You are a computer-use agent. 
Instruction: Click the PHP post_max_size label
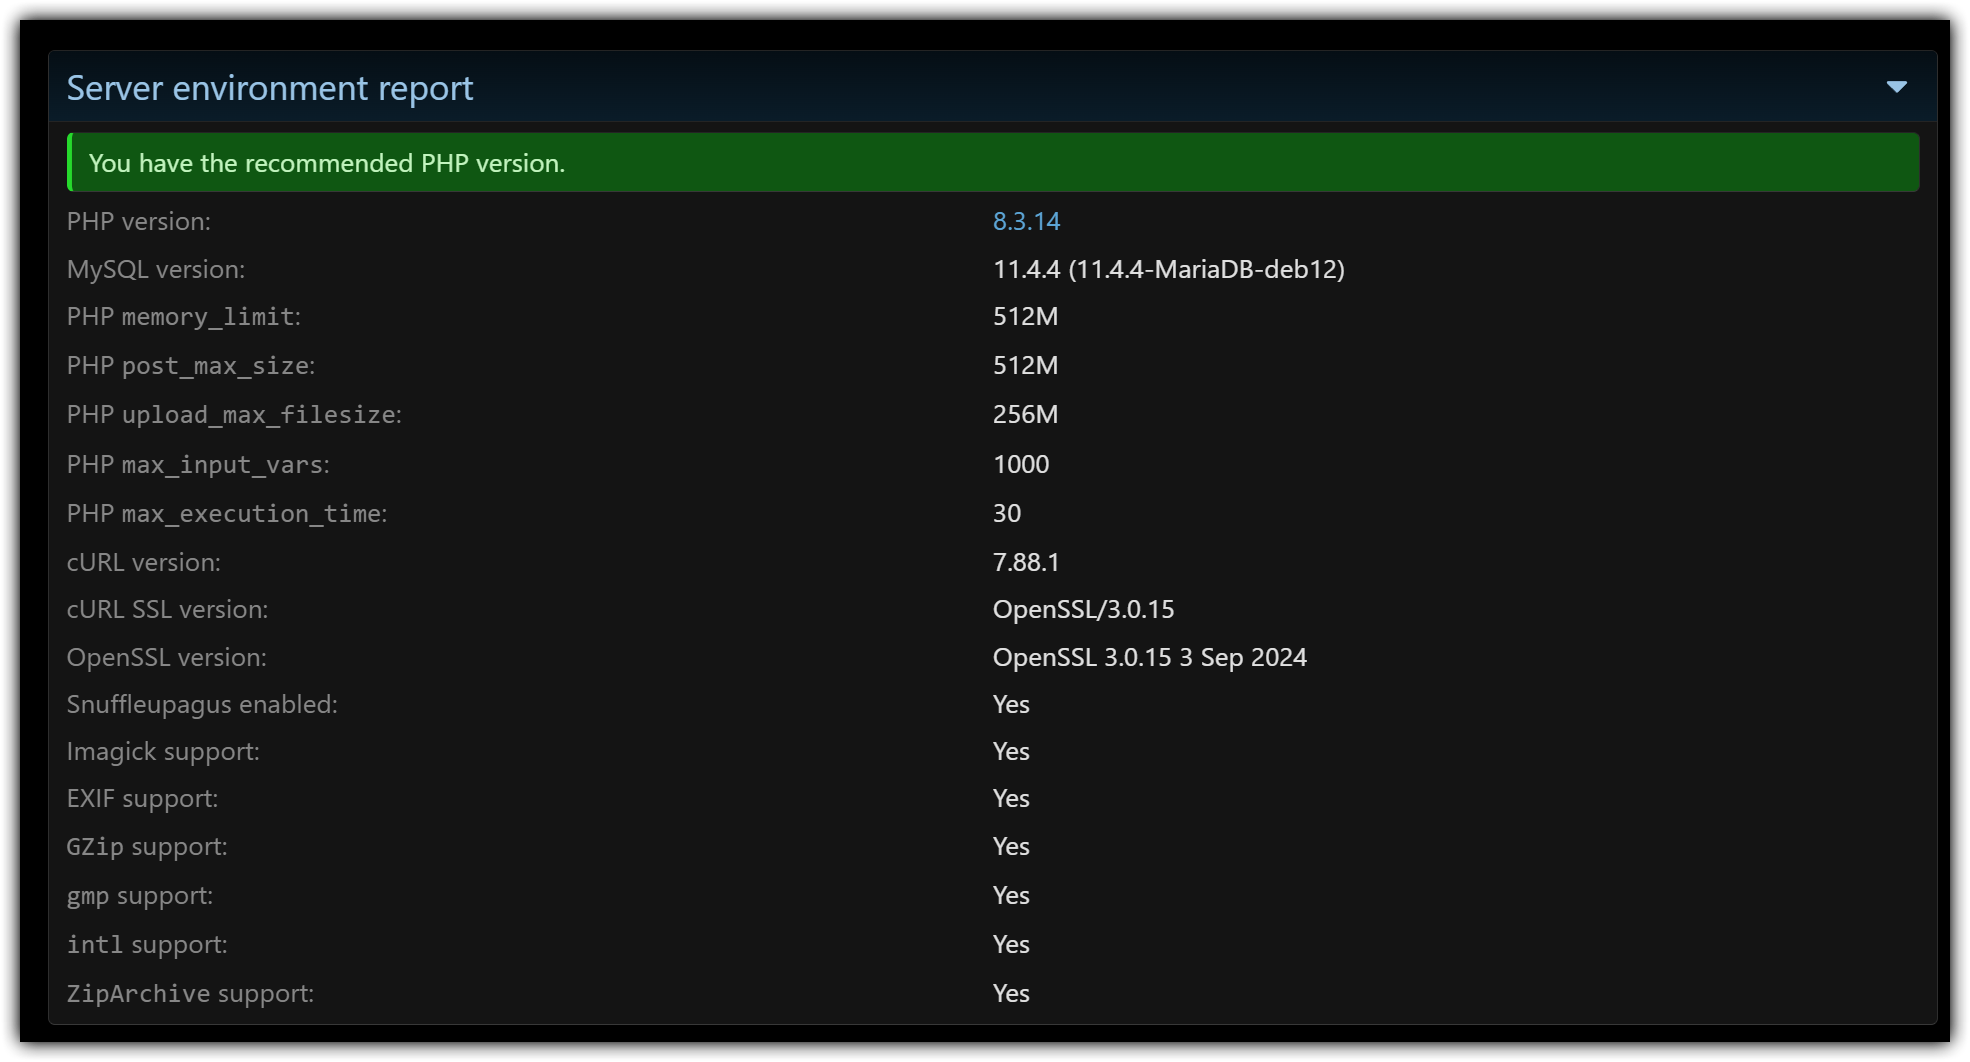[x=190, y=366]
